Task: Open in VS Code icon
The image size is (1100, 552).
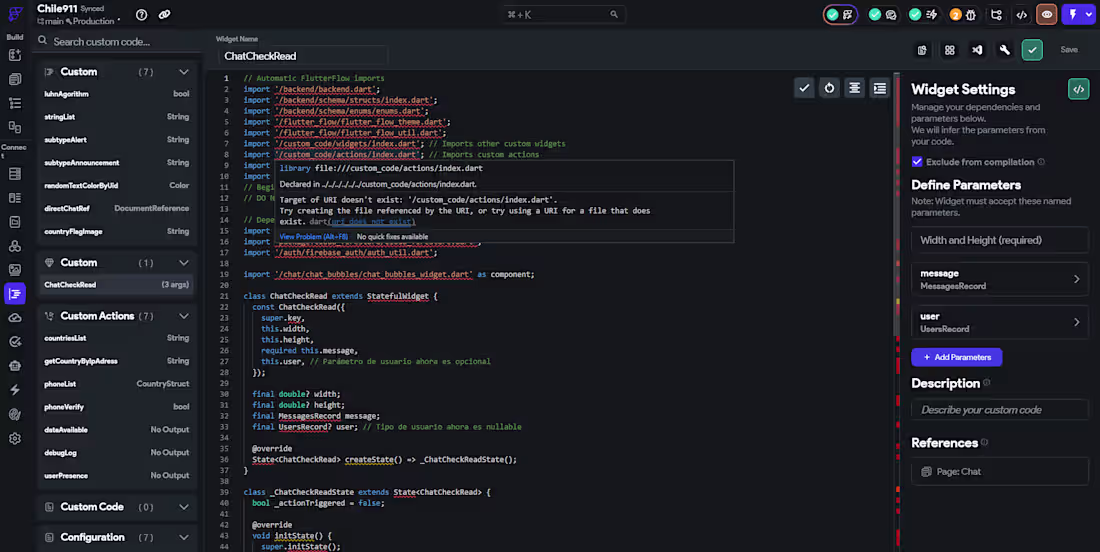Action: click(977, 50)
